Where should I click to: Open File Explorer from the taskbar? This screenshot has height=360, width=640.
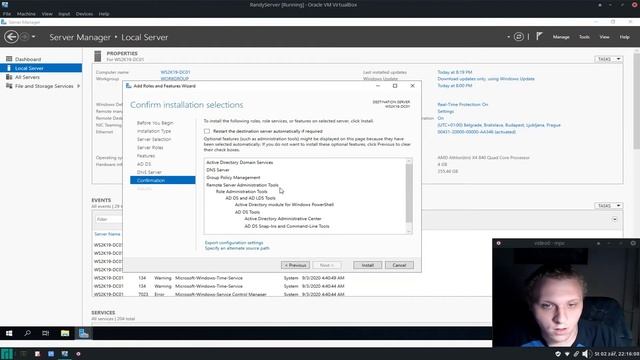click(x=65, y=333)
